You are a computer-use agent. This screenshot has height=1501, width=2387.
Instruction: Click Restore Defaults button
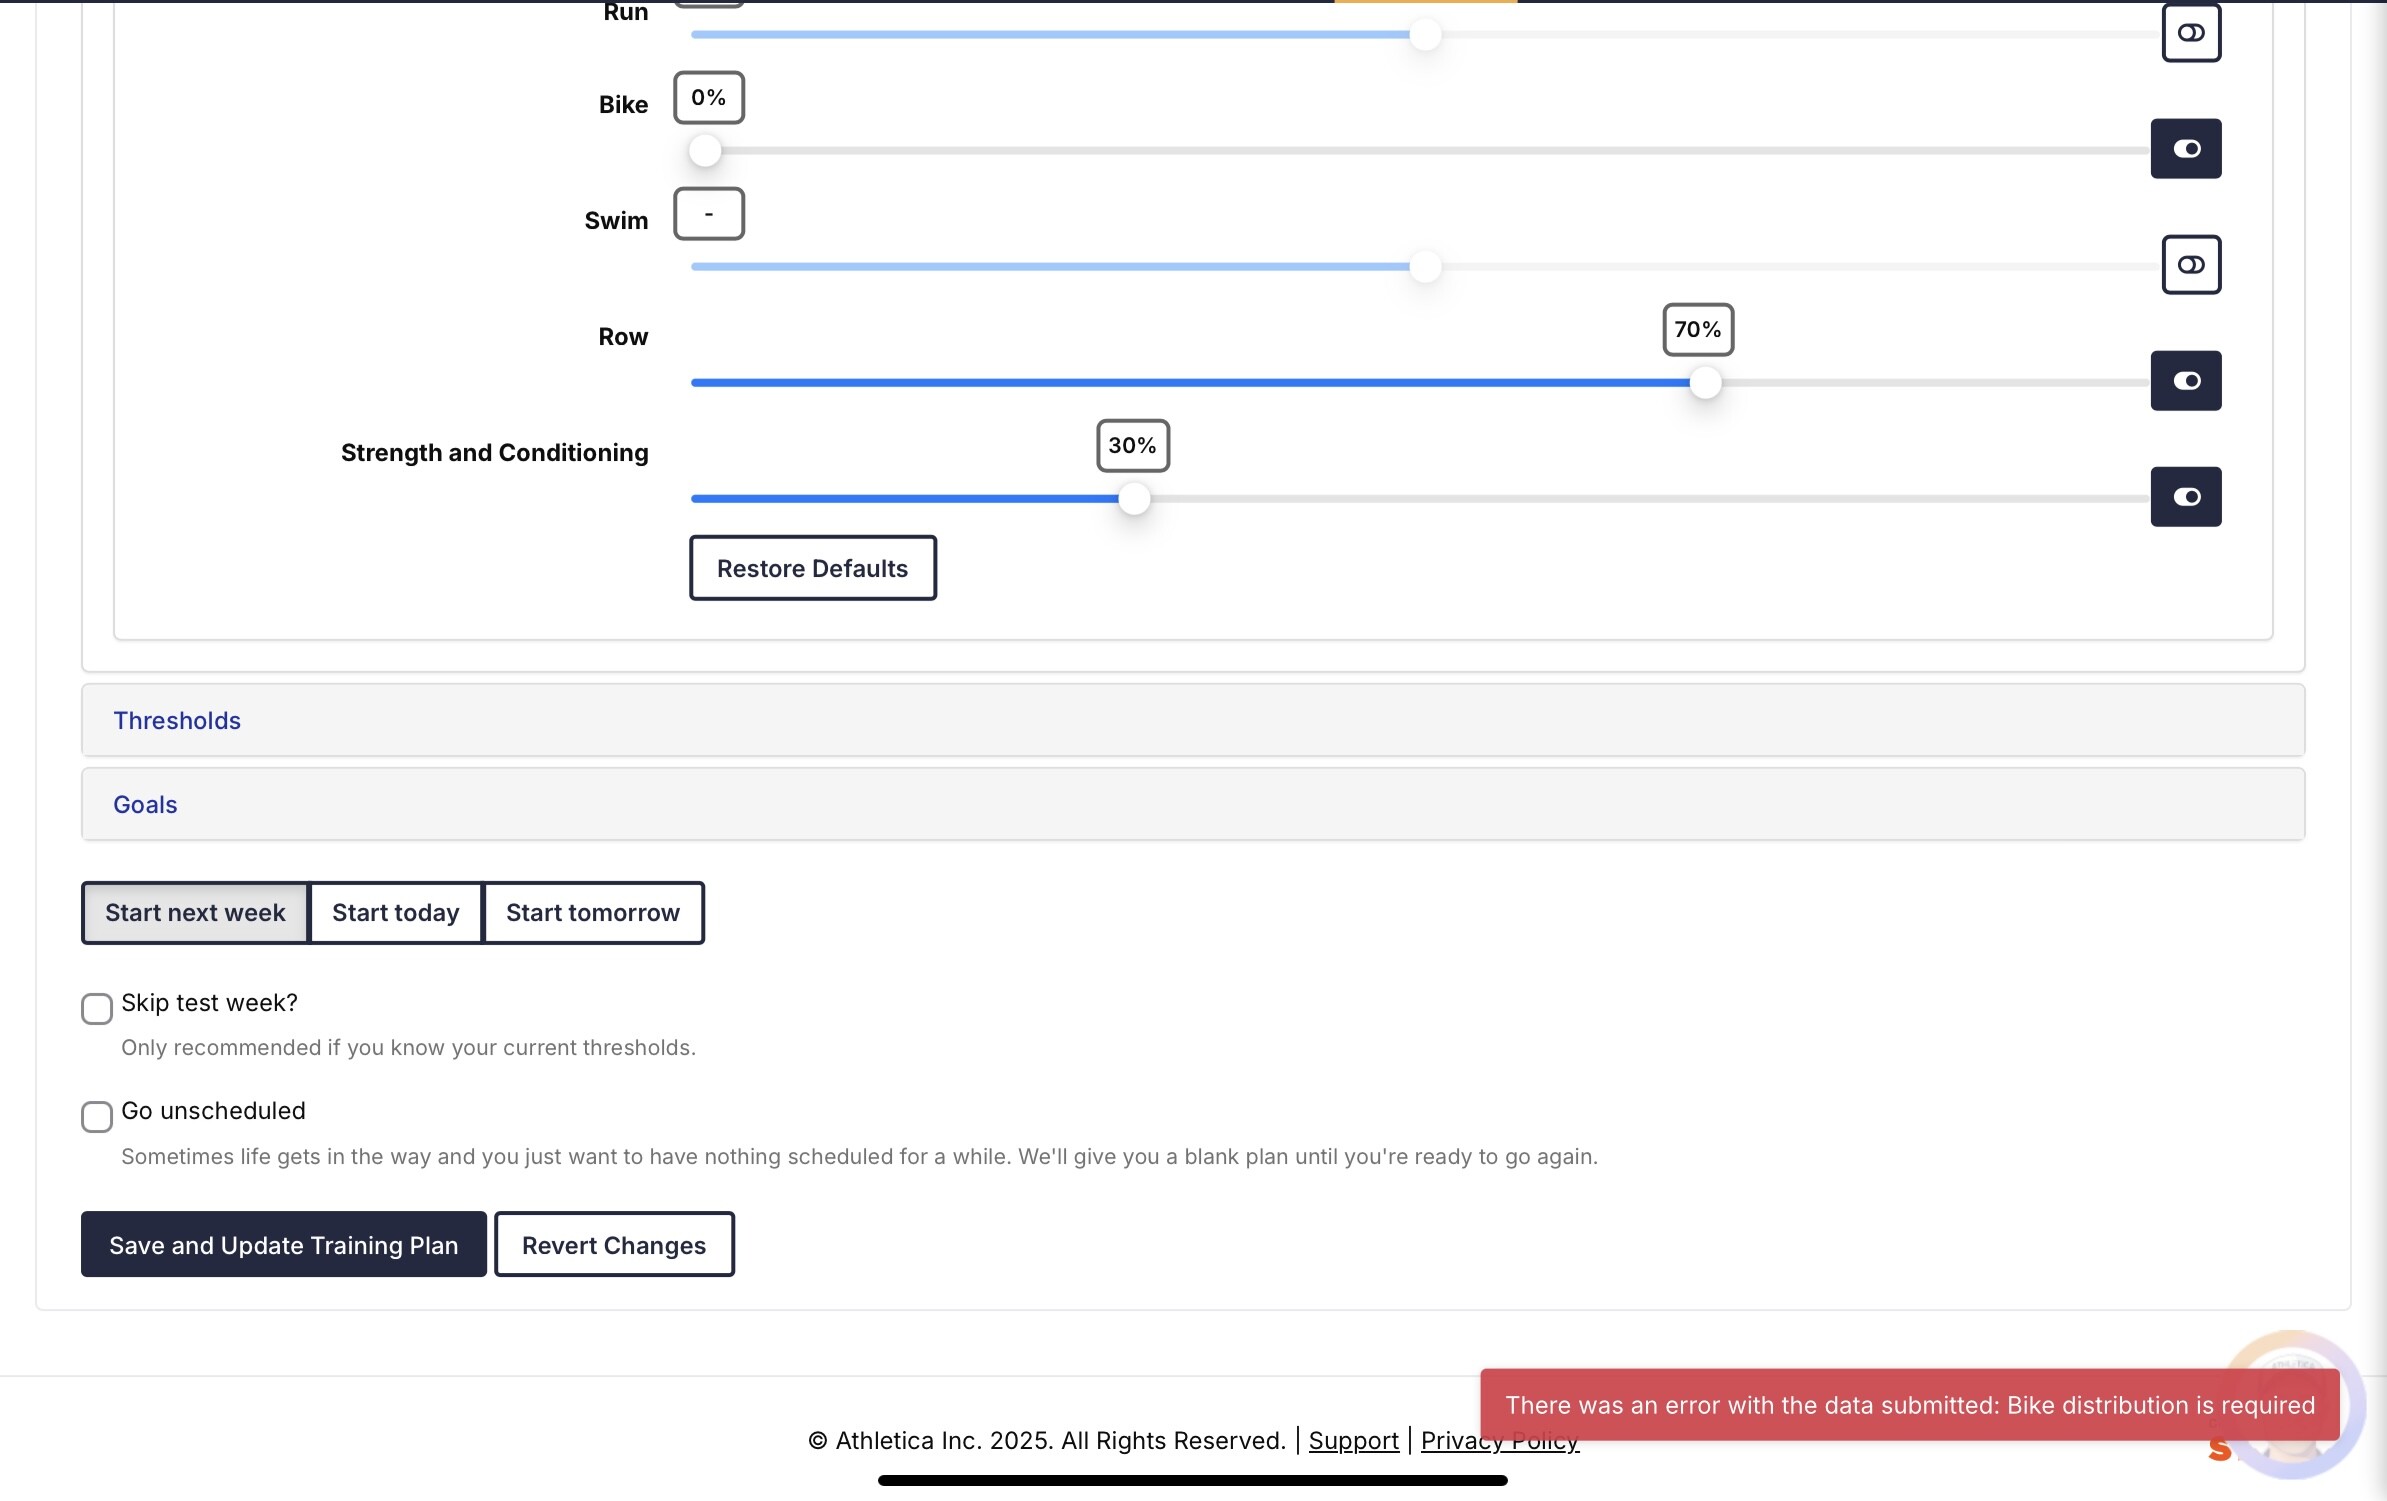(x=812, y=568)
